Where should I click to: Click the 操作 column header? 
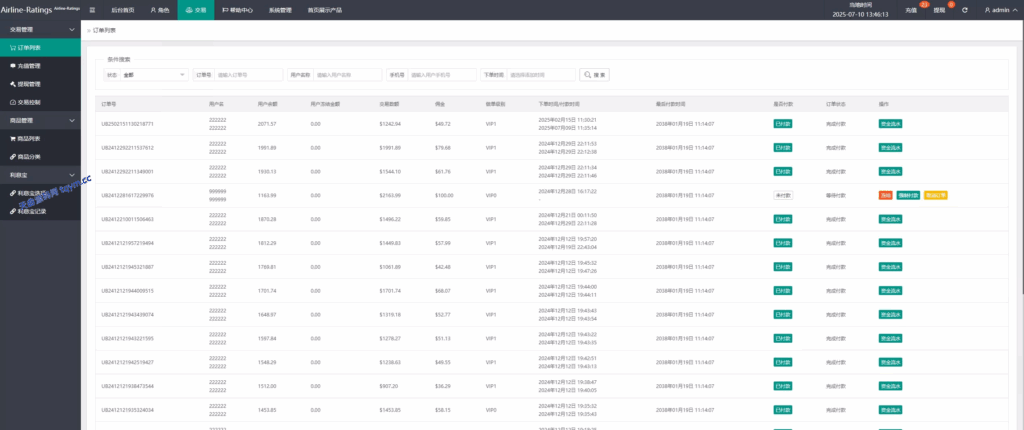click(884, 104)
